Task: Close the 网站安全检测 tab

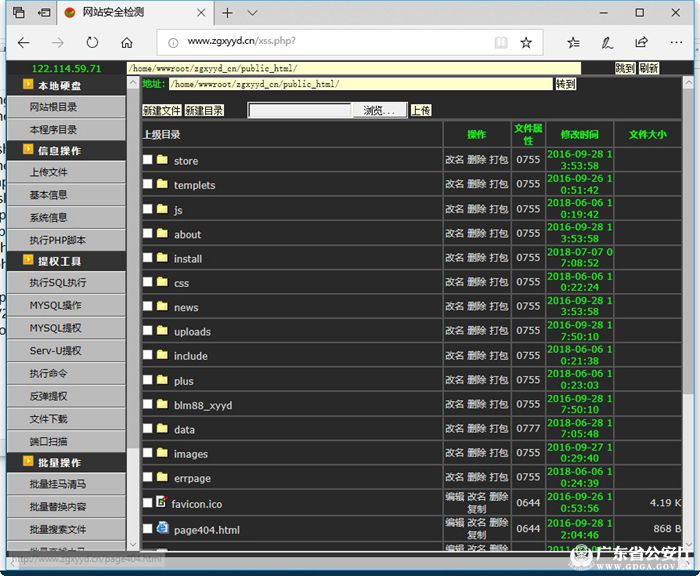Action: pyautogui.click(x=201, y=13)
